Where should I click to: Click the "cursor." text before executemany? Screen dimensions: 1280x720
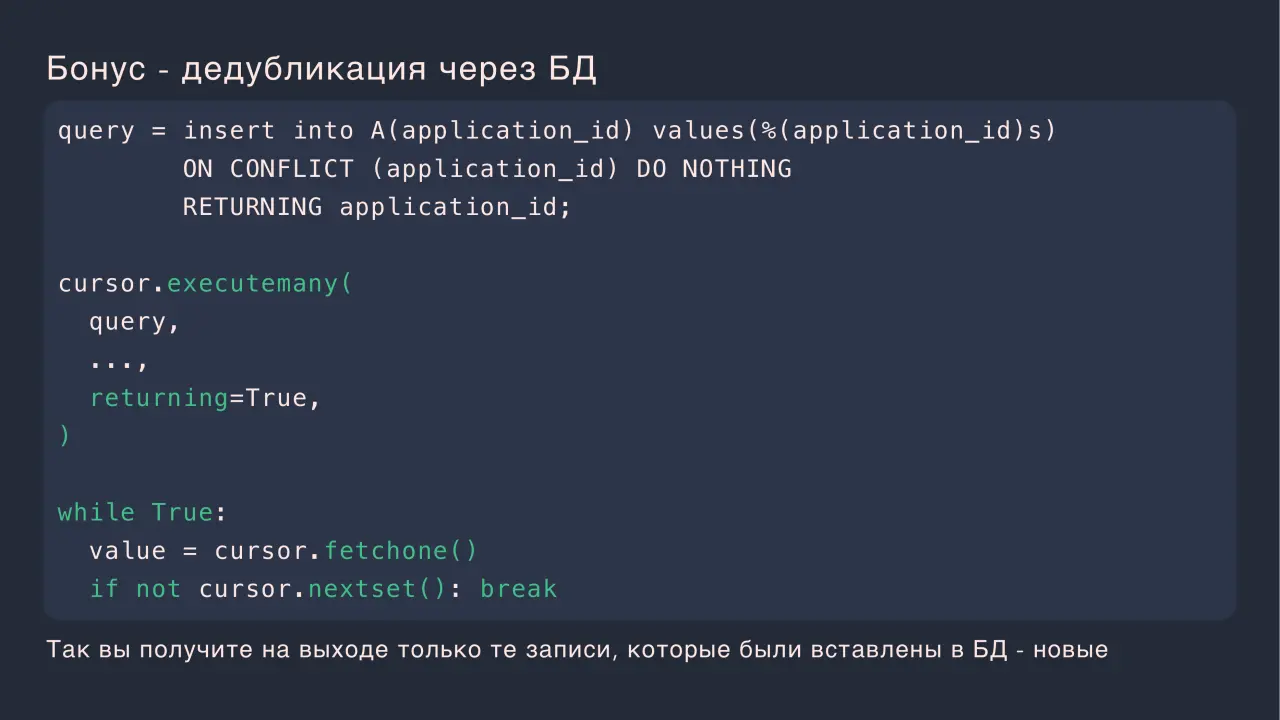pyautogui.click(x=112, y=284)
